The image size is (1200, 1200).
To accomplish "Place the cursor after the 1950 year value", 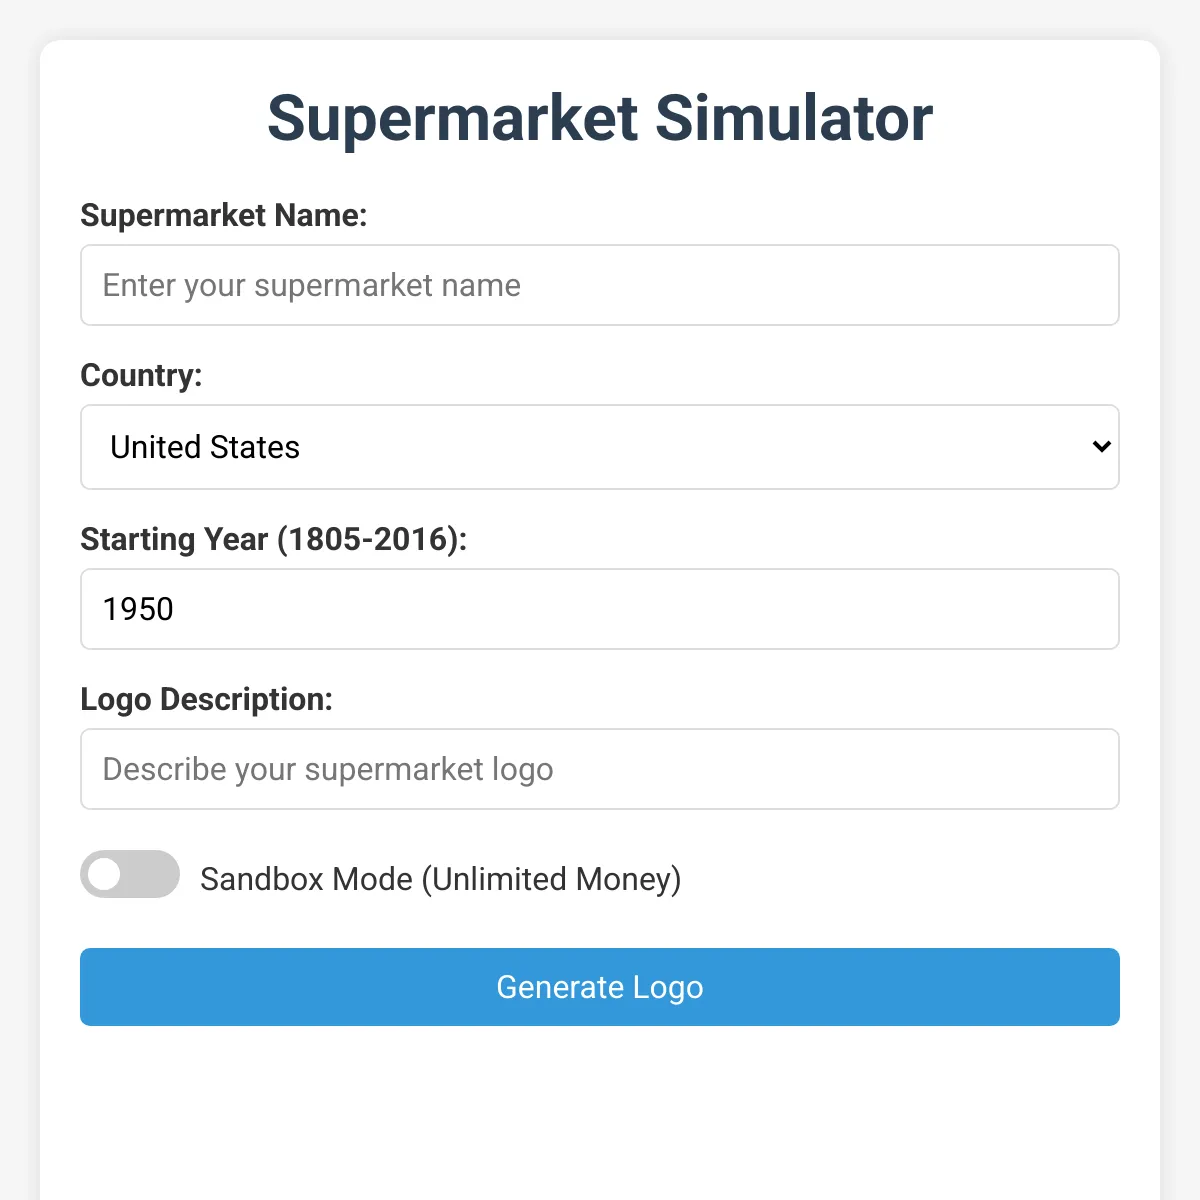I will pos(176,609).
